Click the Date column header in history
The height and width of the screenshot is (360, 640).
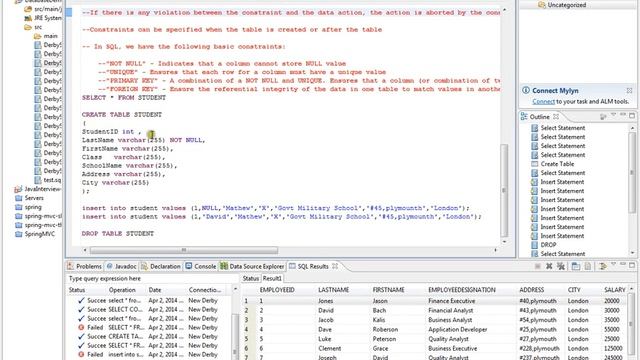pyautogui.click(x=155, y=289)
